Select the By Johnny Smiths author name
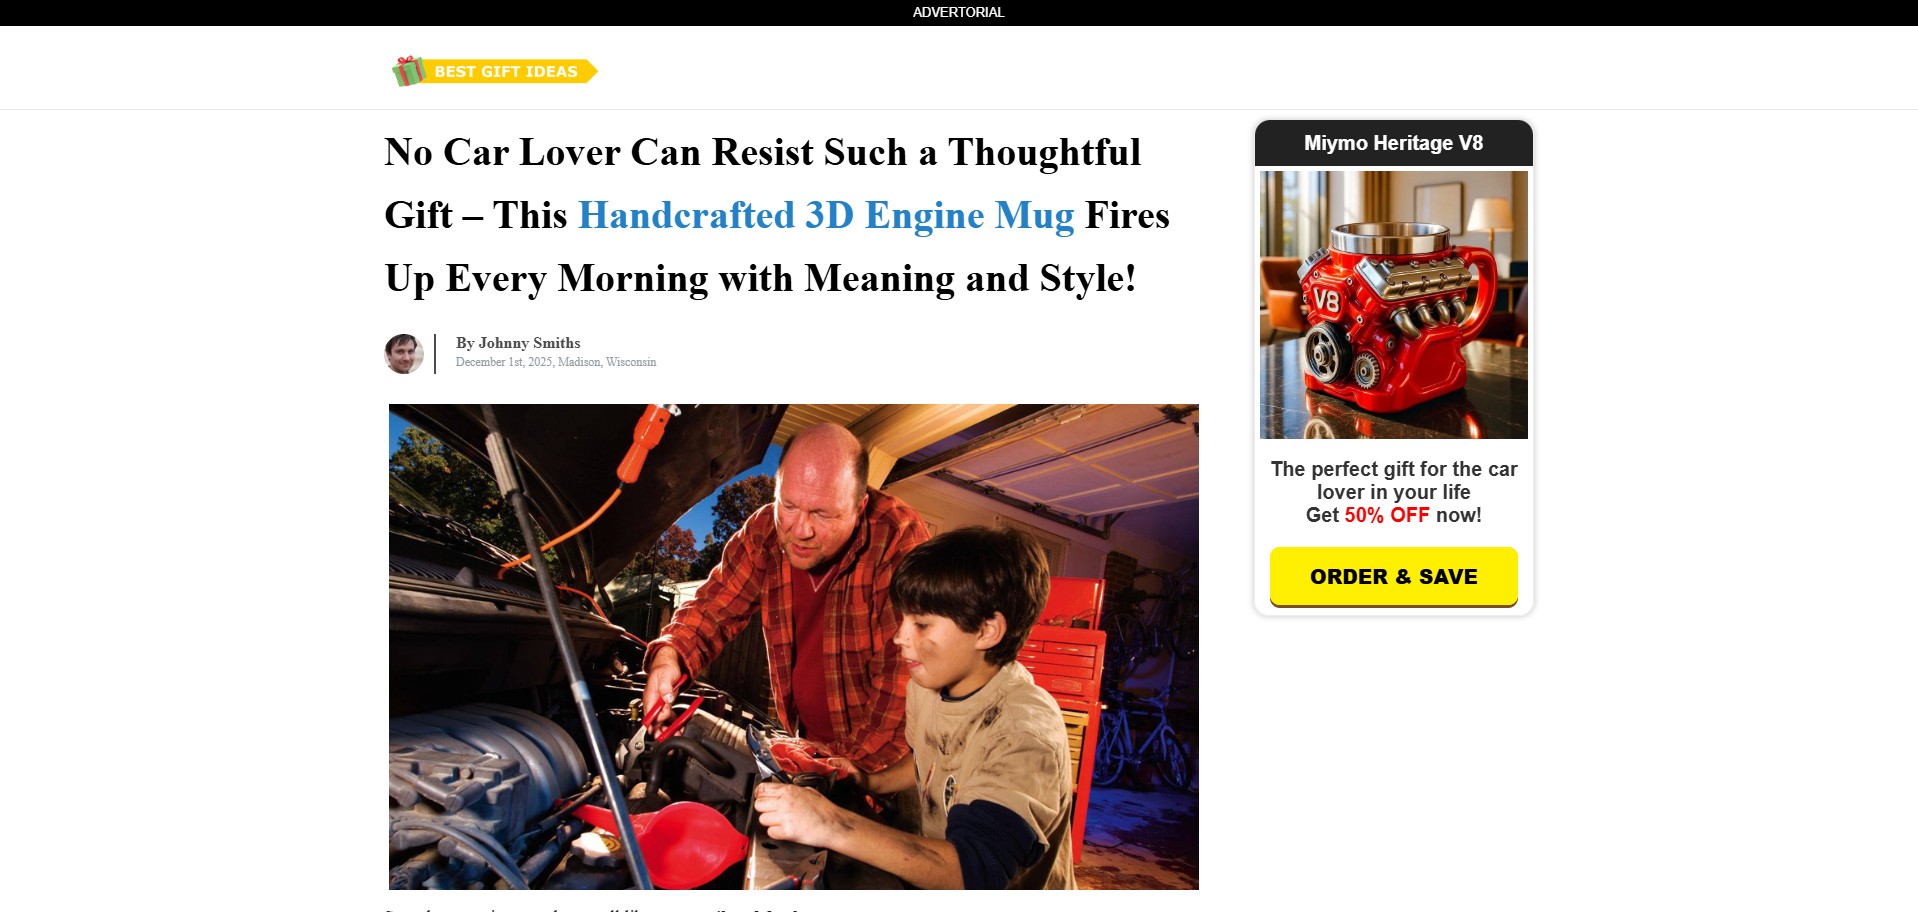This screenshot has width=1918, height=912. 518,343
